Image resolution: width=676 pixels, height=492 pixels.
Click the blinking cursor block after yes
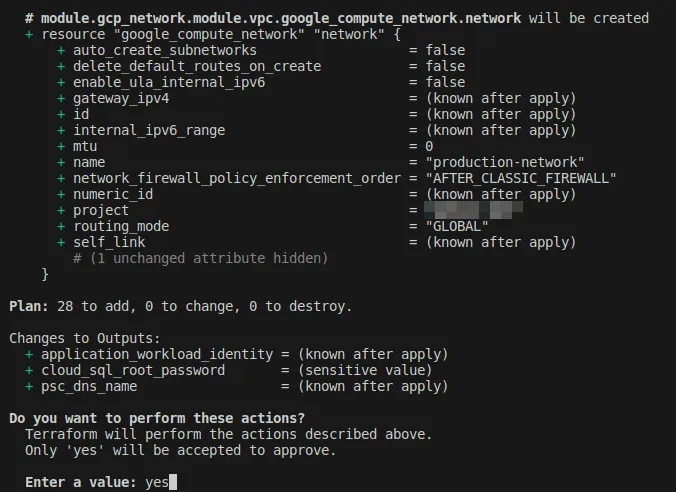tap(173, 482)
